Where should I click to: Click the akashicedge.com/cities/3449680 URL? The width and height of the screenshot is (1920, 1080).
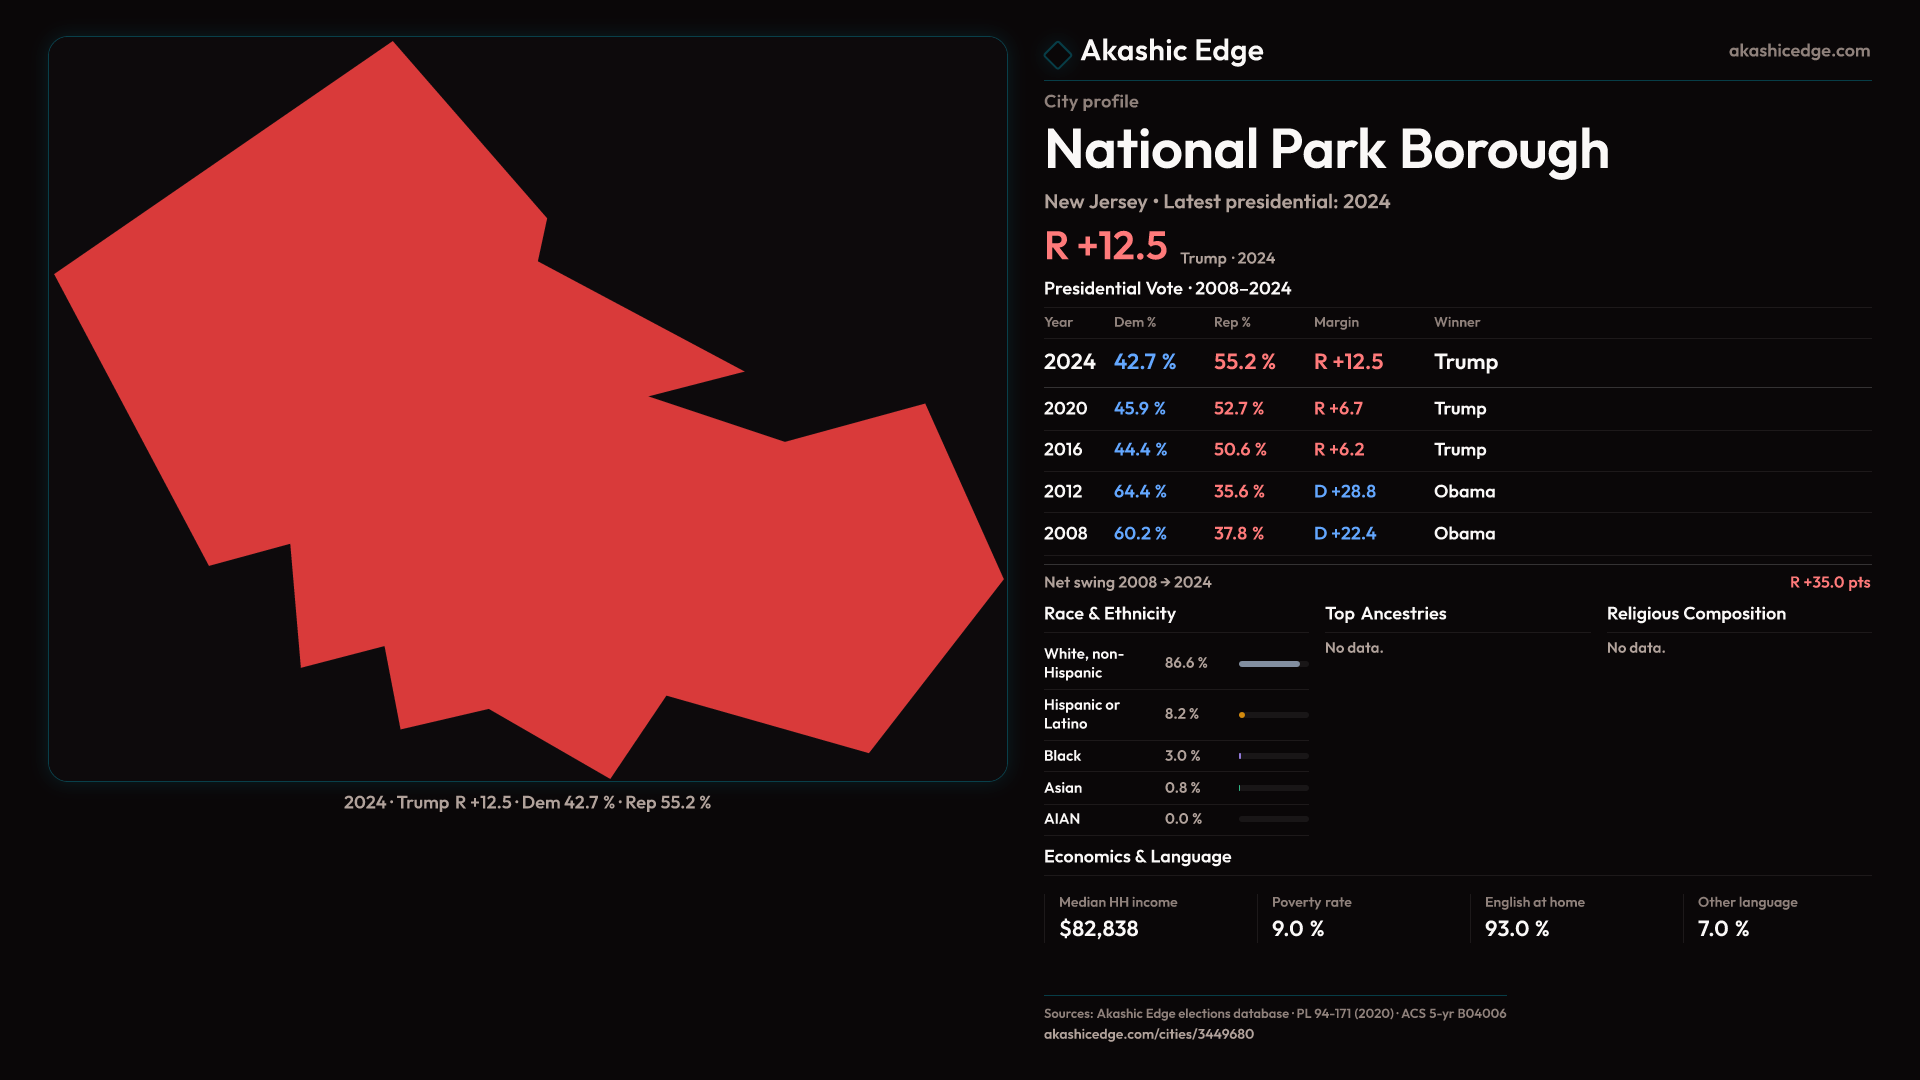click(x=1148, y=1034)
